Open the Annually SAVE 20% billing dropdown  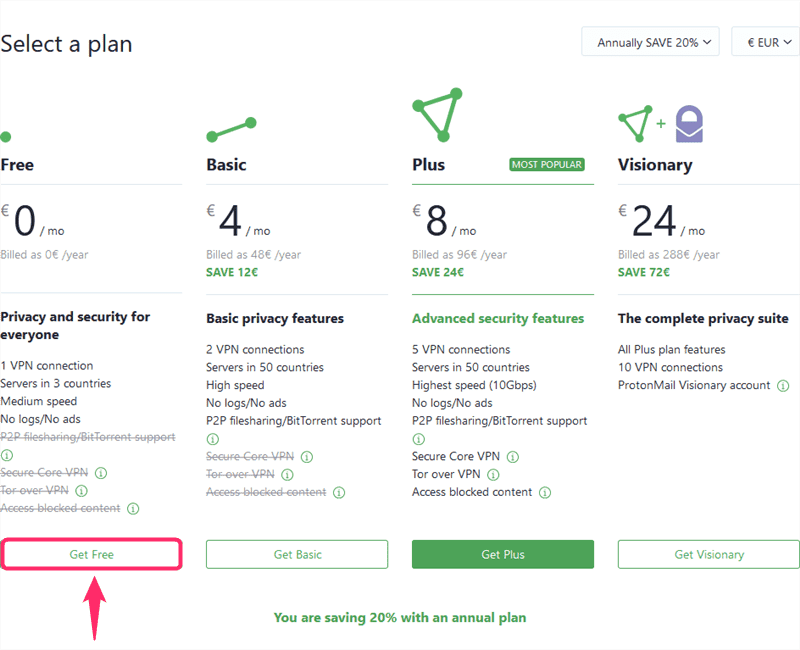[651, 42]
